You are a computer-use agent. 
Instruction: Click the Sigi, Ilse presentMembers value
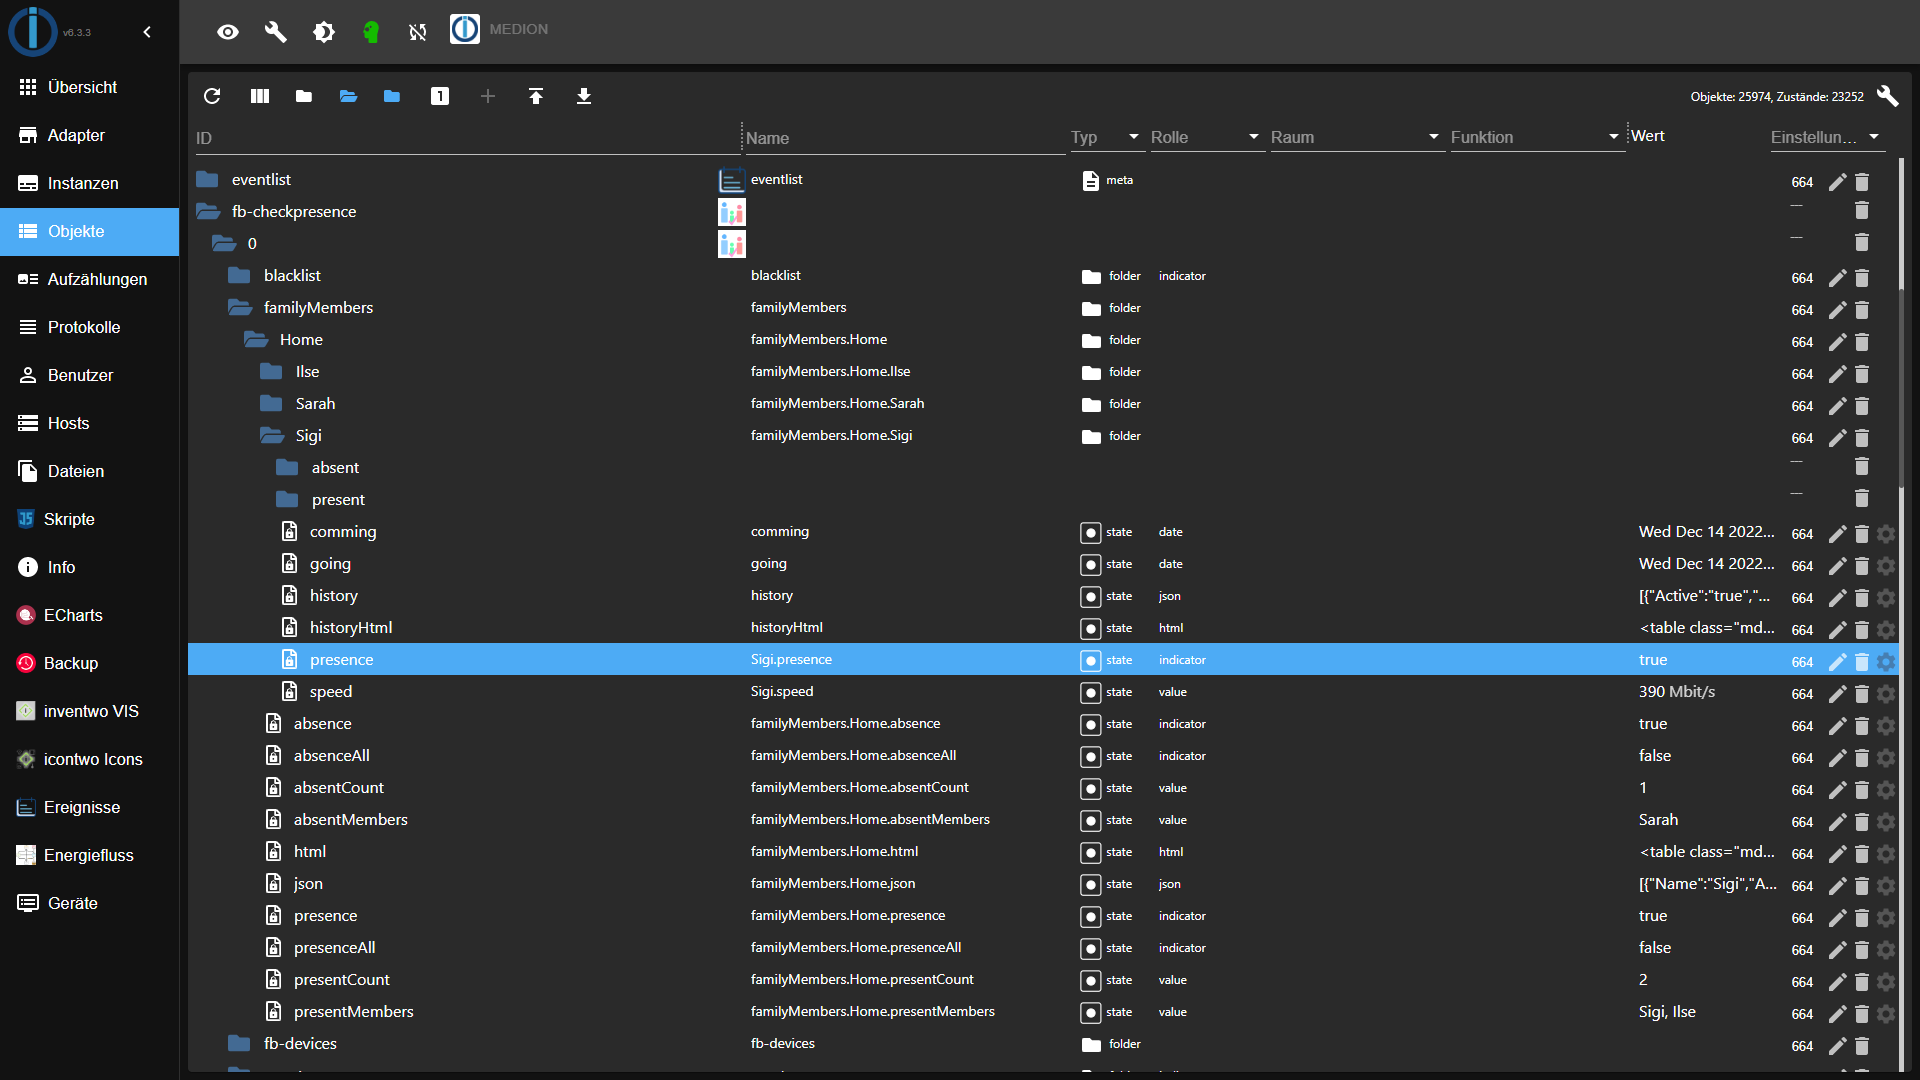1667,1012
